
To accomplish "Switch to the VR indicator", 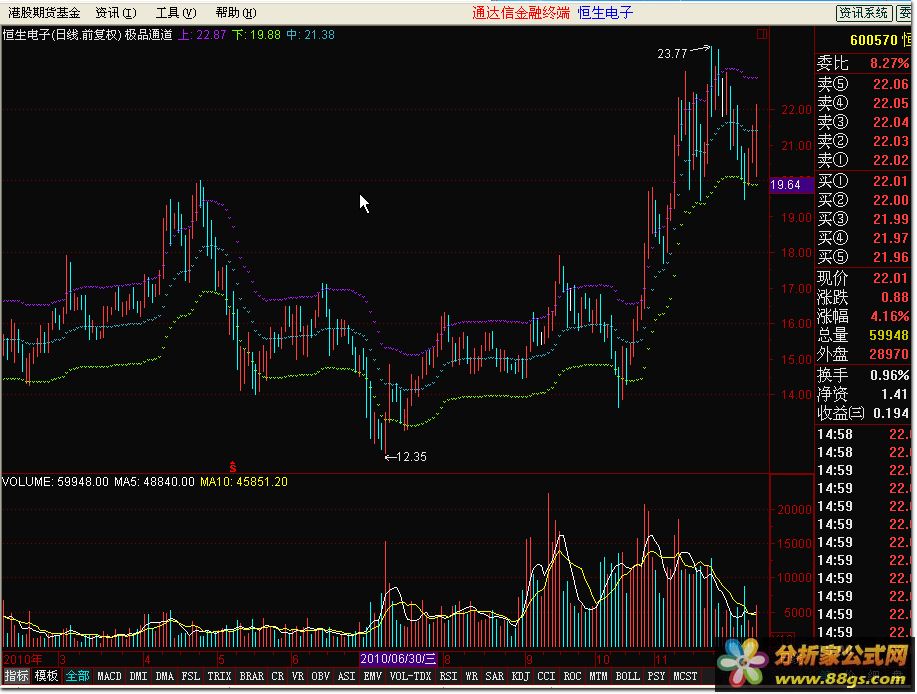I will pyautogui.click(x=298, y=676).
